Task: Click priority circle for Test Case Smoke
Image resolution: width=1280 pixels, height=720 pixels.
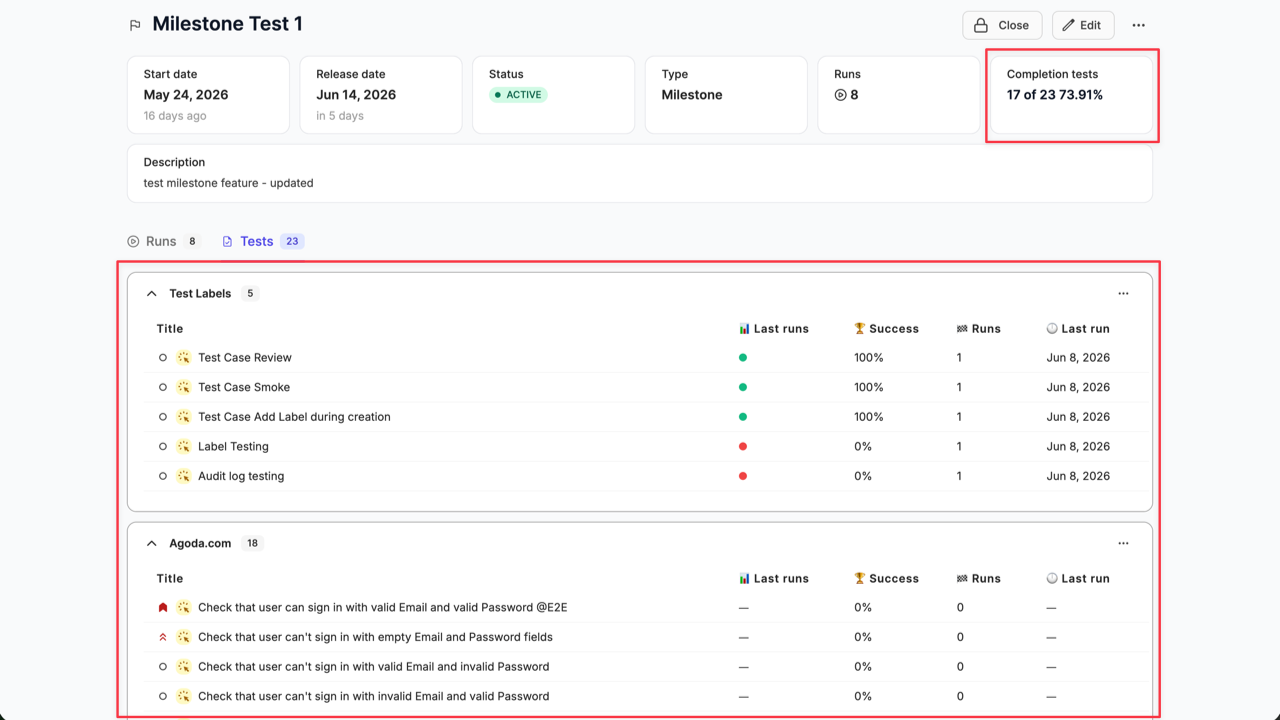Action: tap(163, 387)
